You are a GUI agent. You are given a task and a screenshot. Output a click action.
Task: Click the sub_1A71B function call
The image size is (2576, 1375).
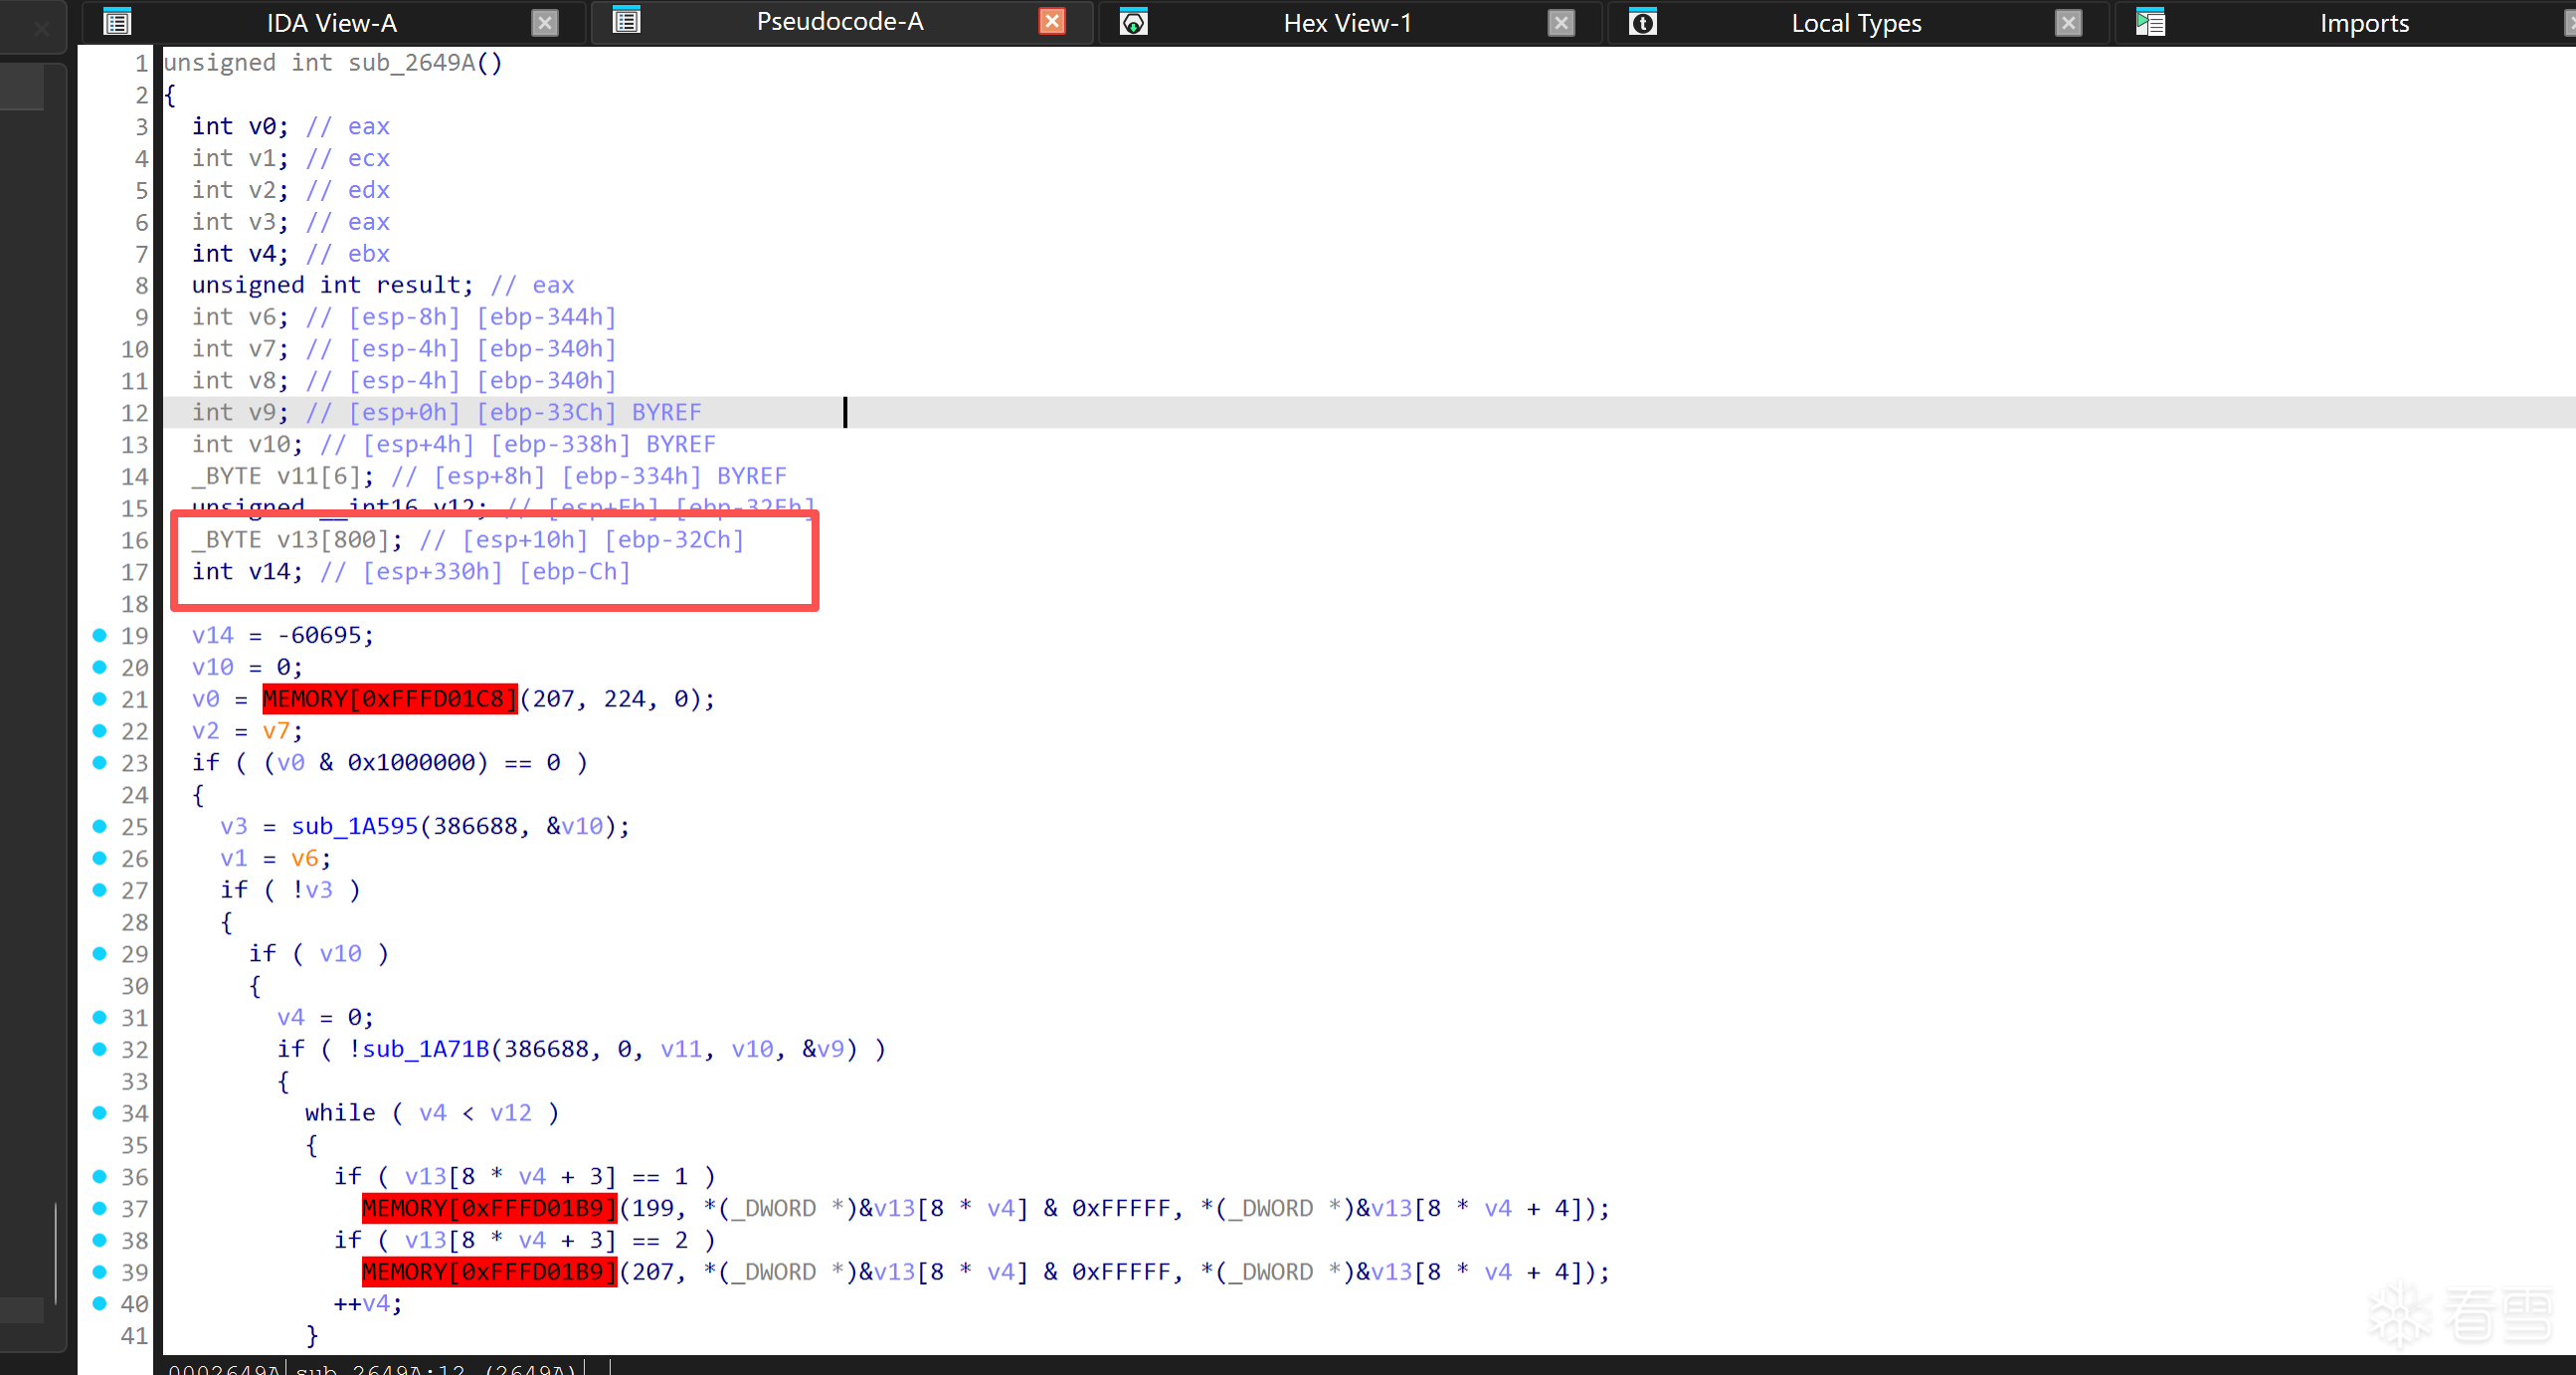coord(426,1049)
